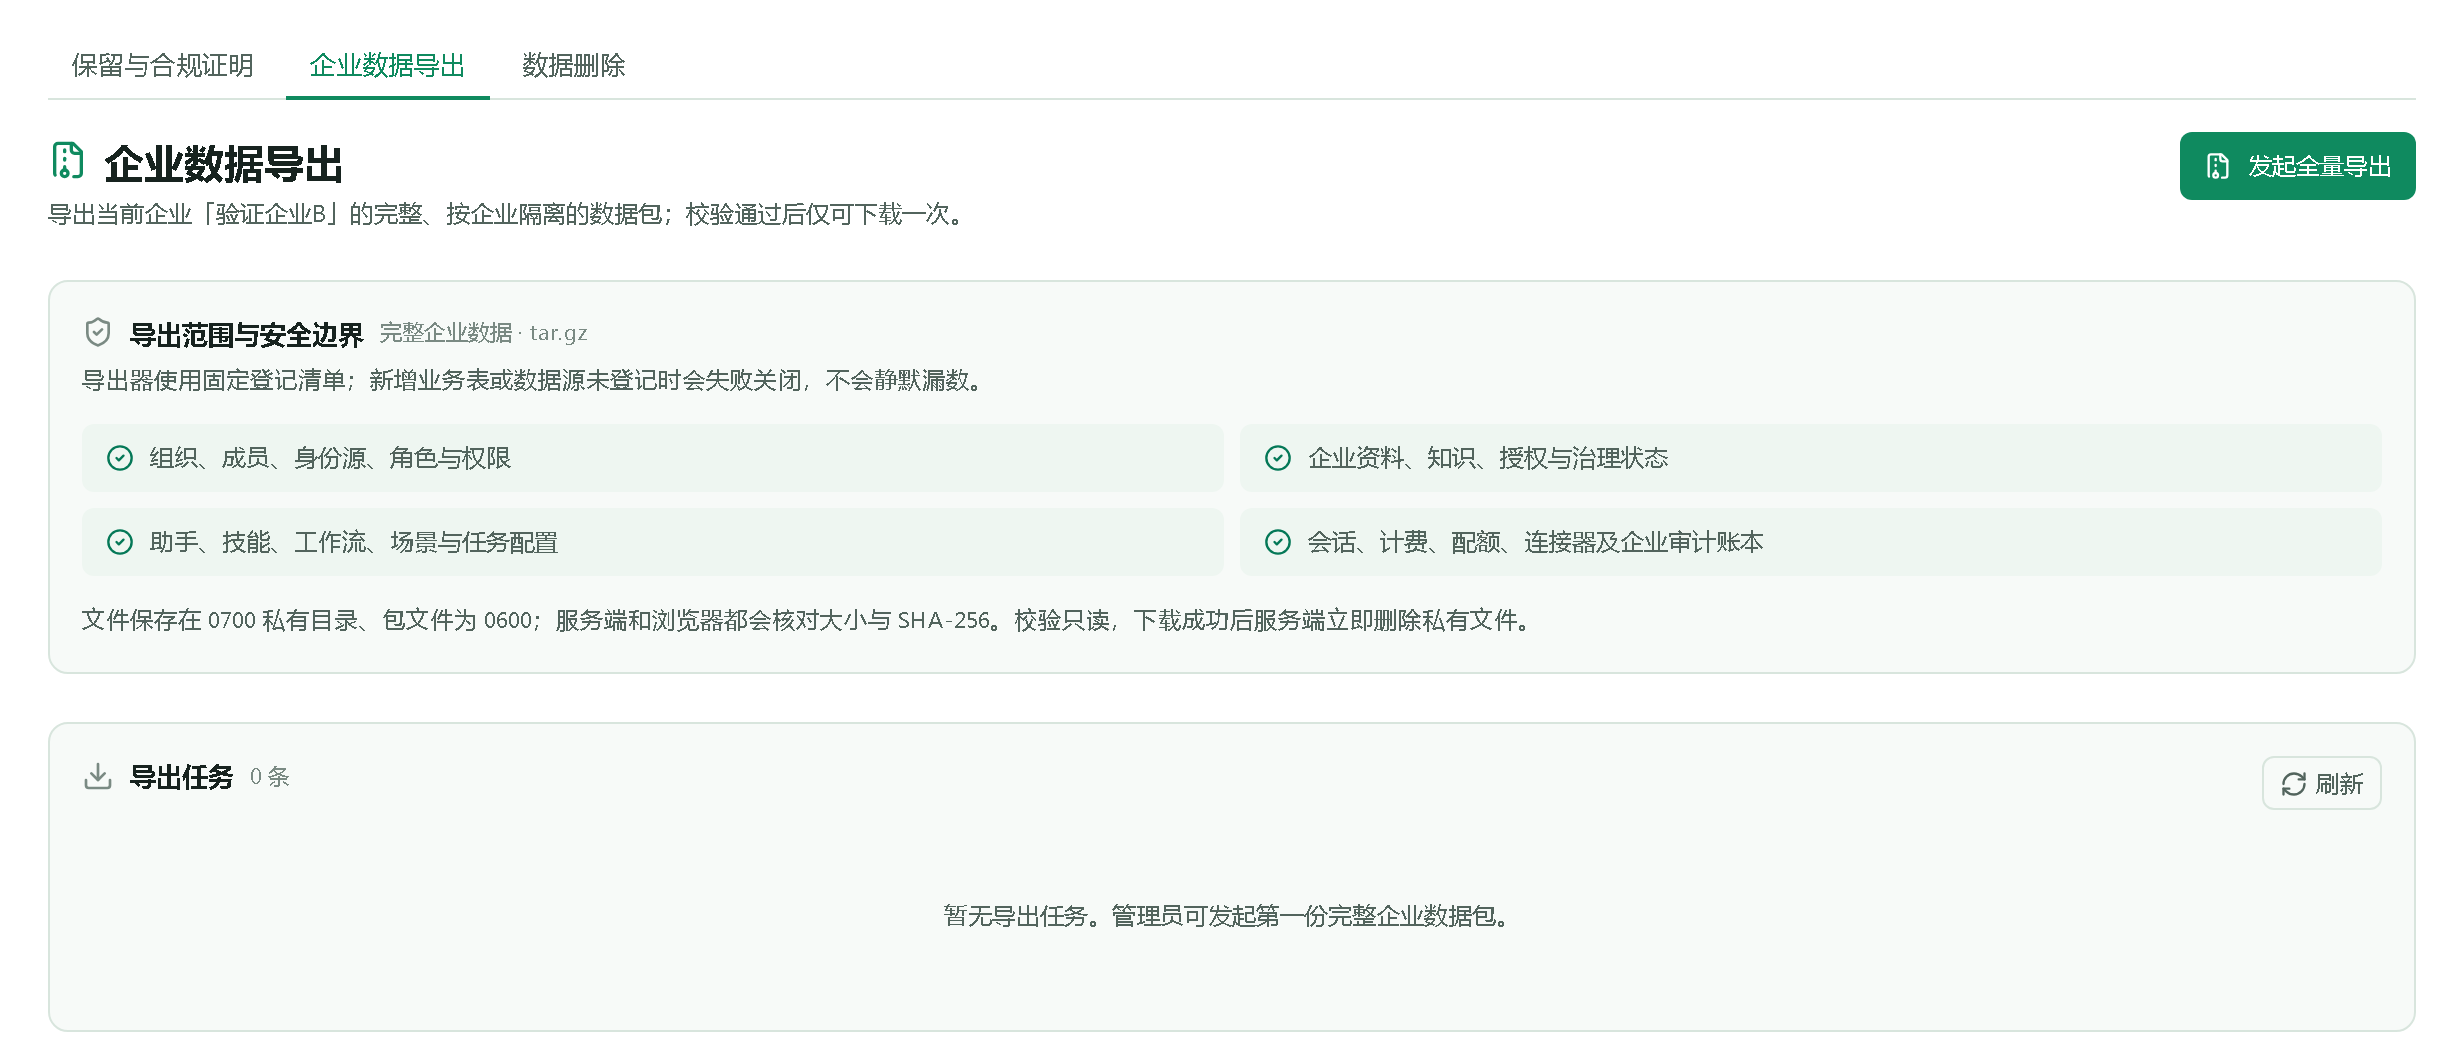The width and height of the screenshot is (2464, 1056).
Task: Click the check icon for 组织、成员、身份源、角色与权限
Action: [120, 458]
